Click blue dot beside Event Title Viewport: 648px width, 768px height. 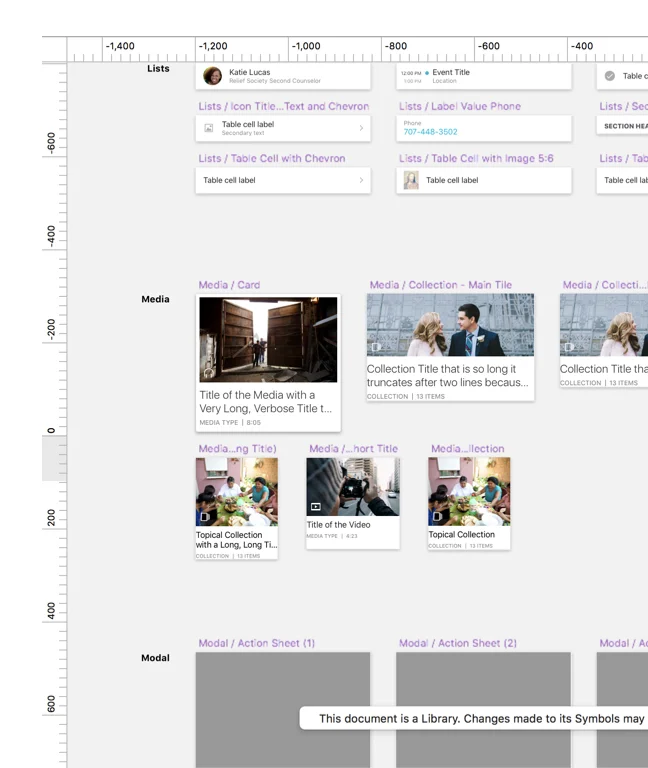pos(427,72)
